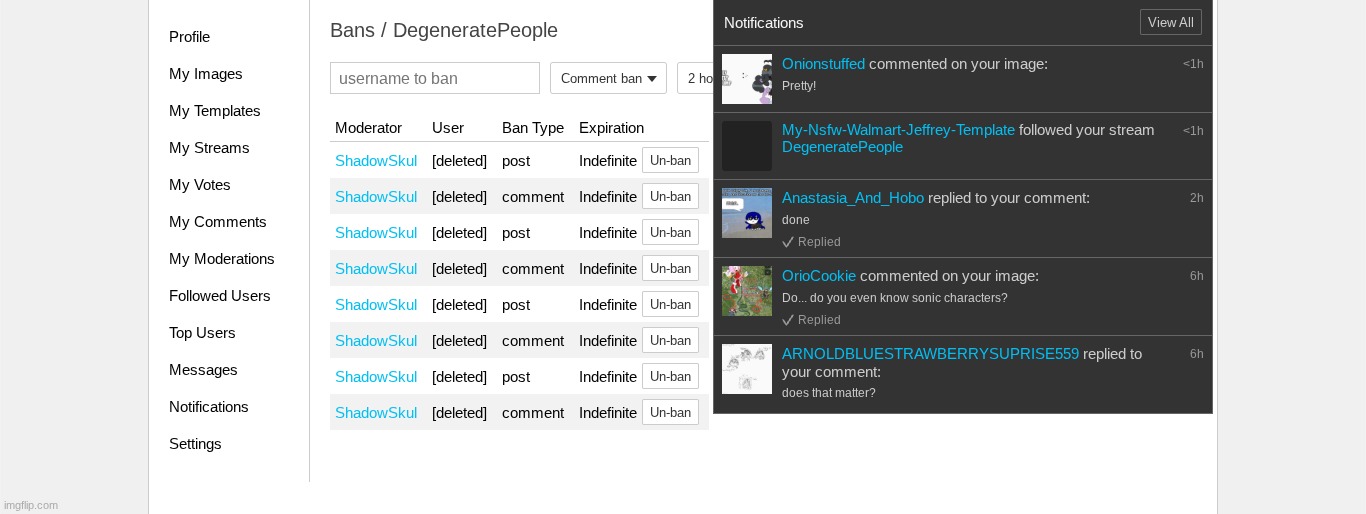Open Anastasia_And_Hobo profile link
Viewport: 1366px width, 514px height.
click(x=853, y=198)
